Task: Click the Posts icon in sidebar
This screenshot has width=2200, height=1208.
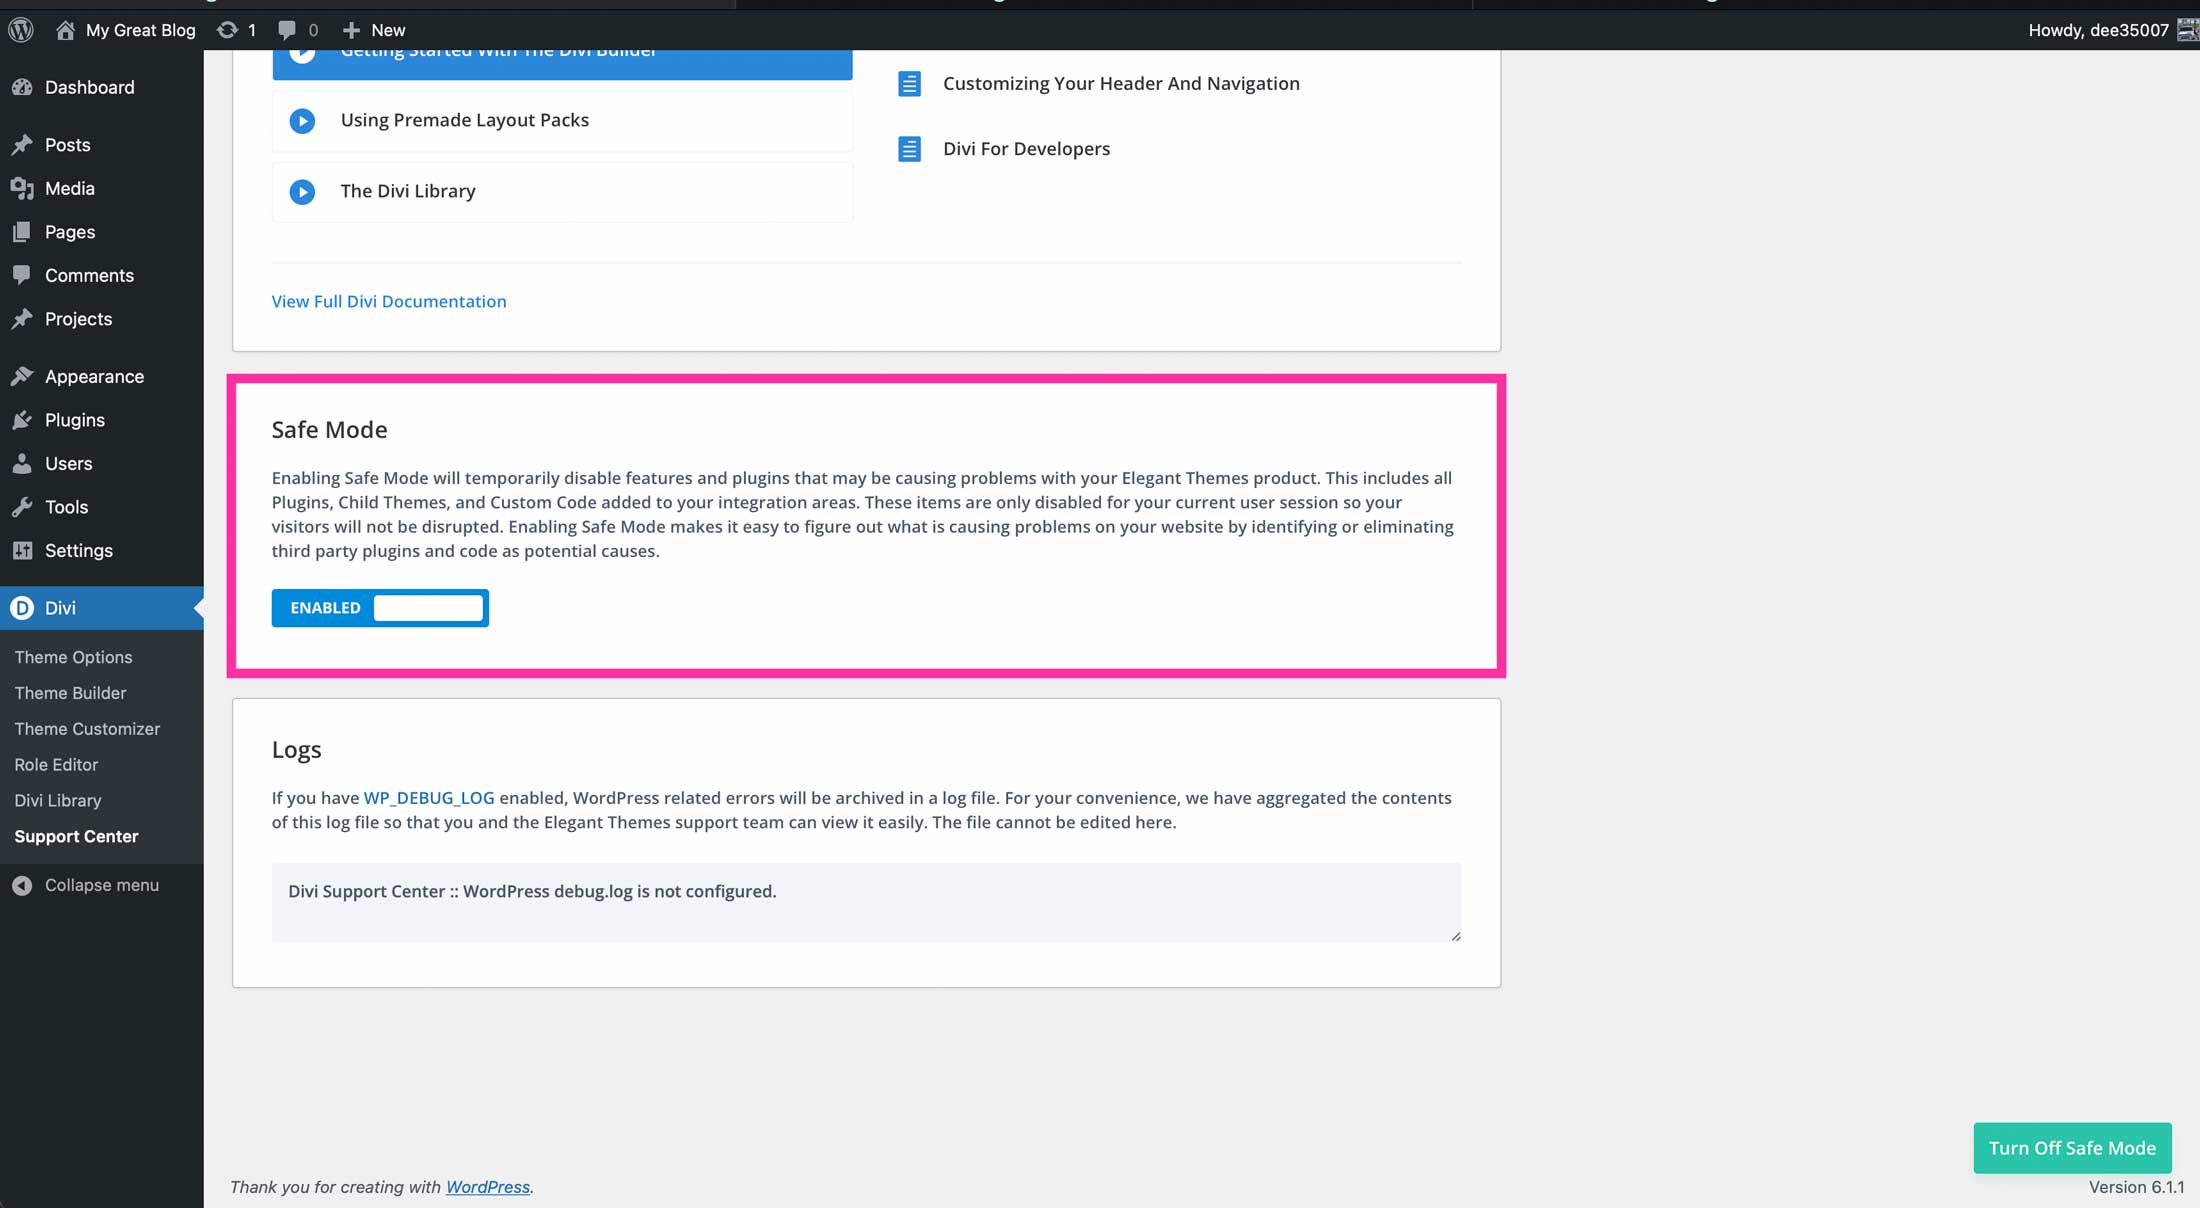Action: [x=21, y=144]
